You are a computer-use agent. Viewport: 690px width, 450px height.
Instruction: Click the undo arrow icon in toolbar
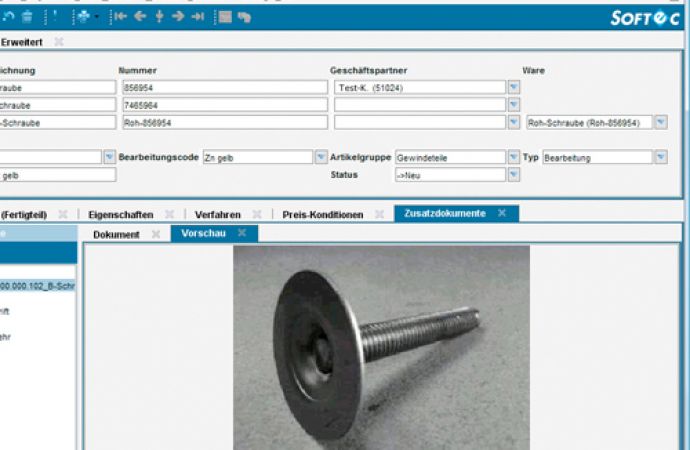point(10,17)
